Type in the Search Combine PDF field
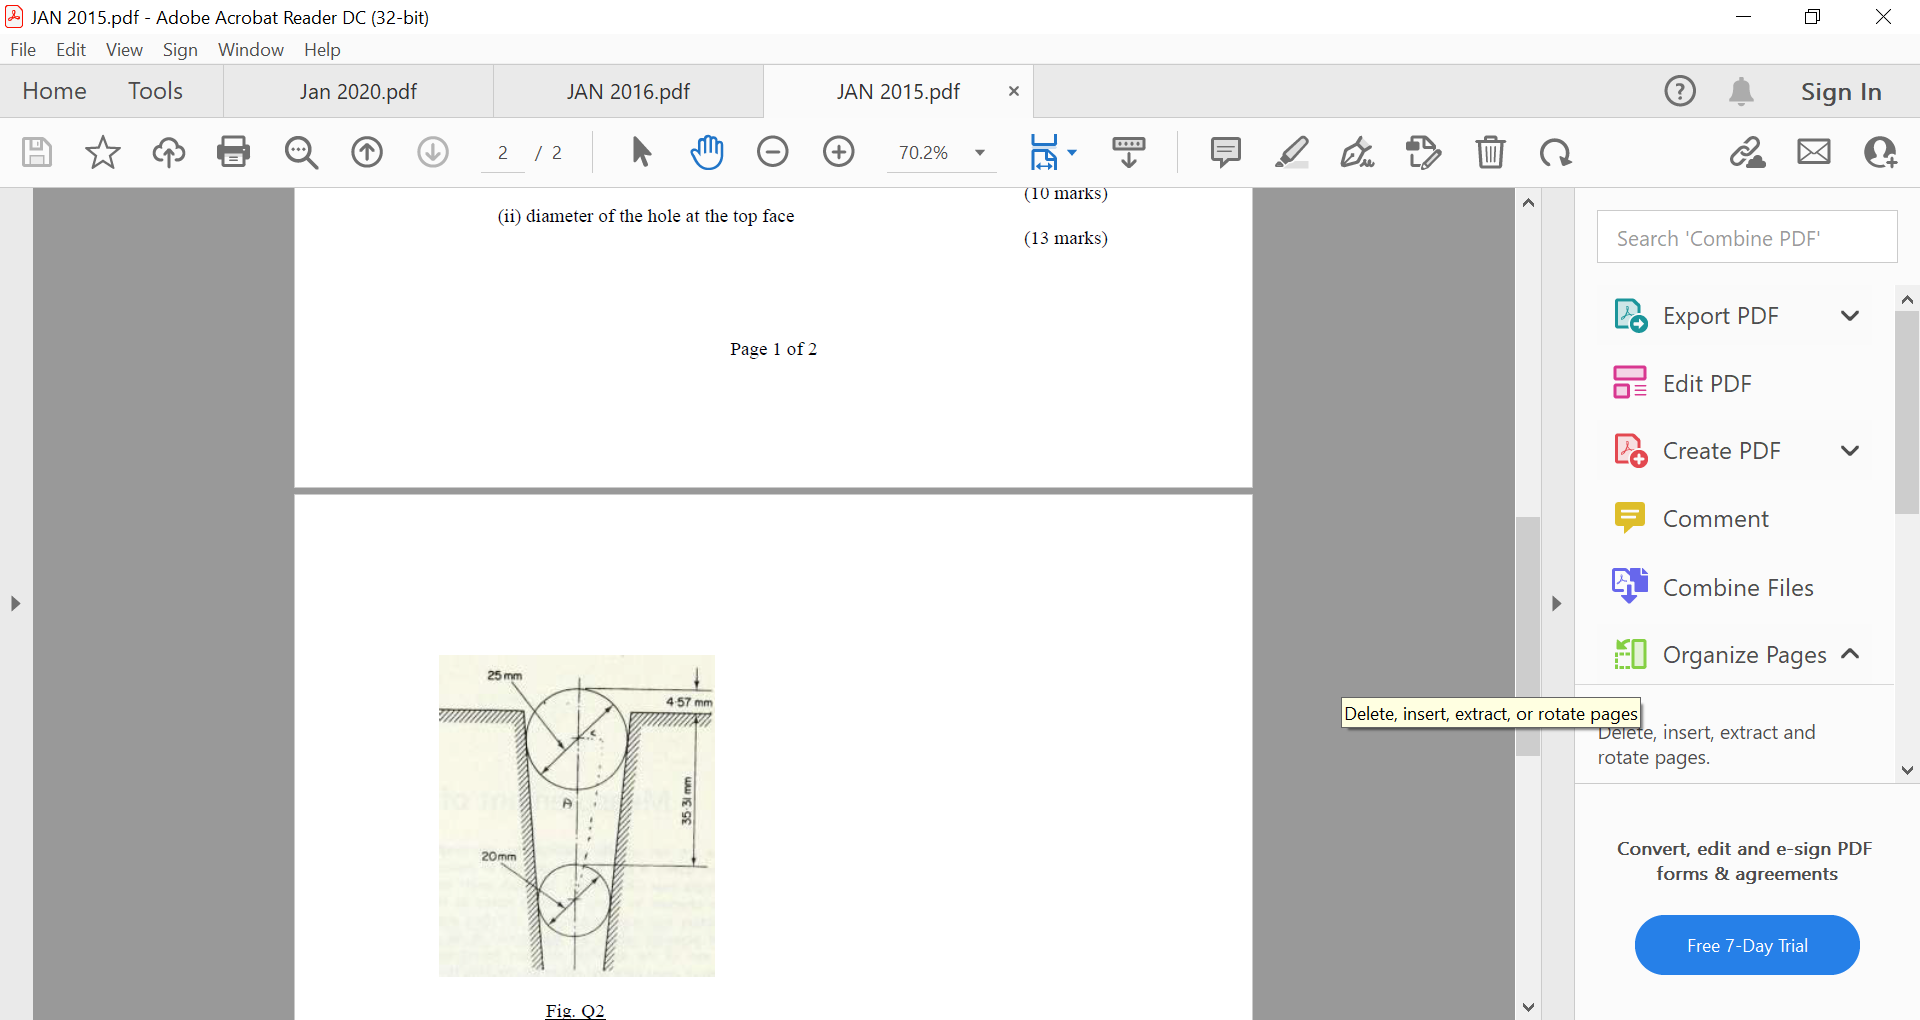The height and width of the screenshot is (1020, 1920). click(1746, 237)
